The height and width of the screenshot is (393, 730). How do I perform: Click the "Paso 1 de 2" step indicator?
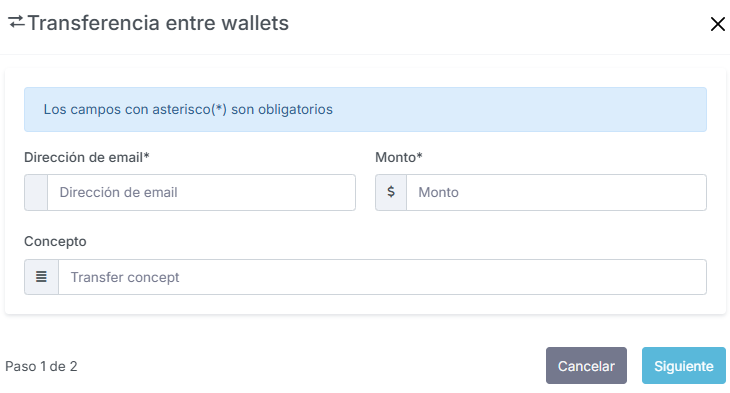(41, 366)
